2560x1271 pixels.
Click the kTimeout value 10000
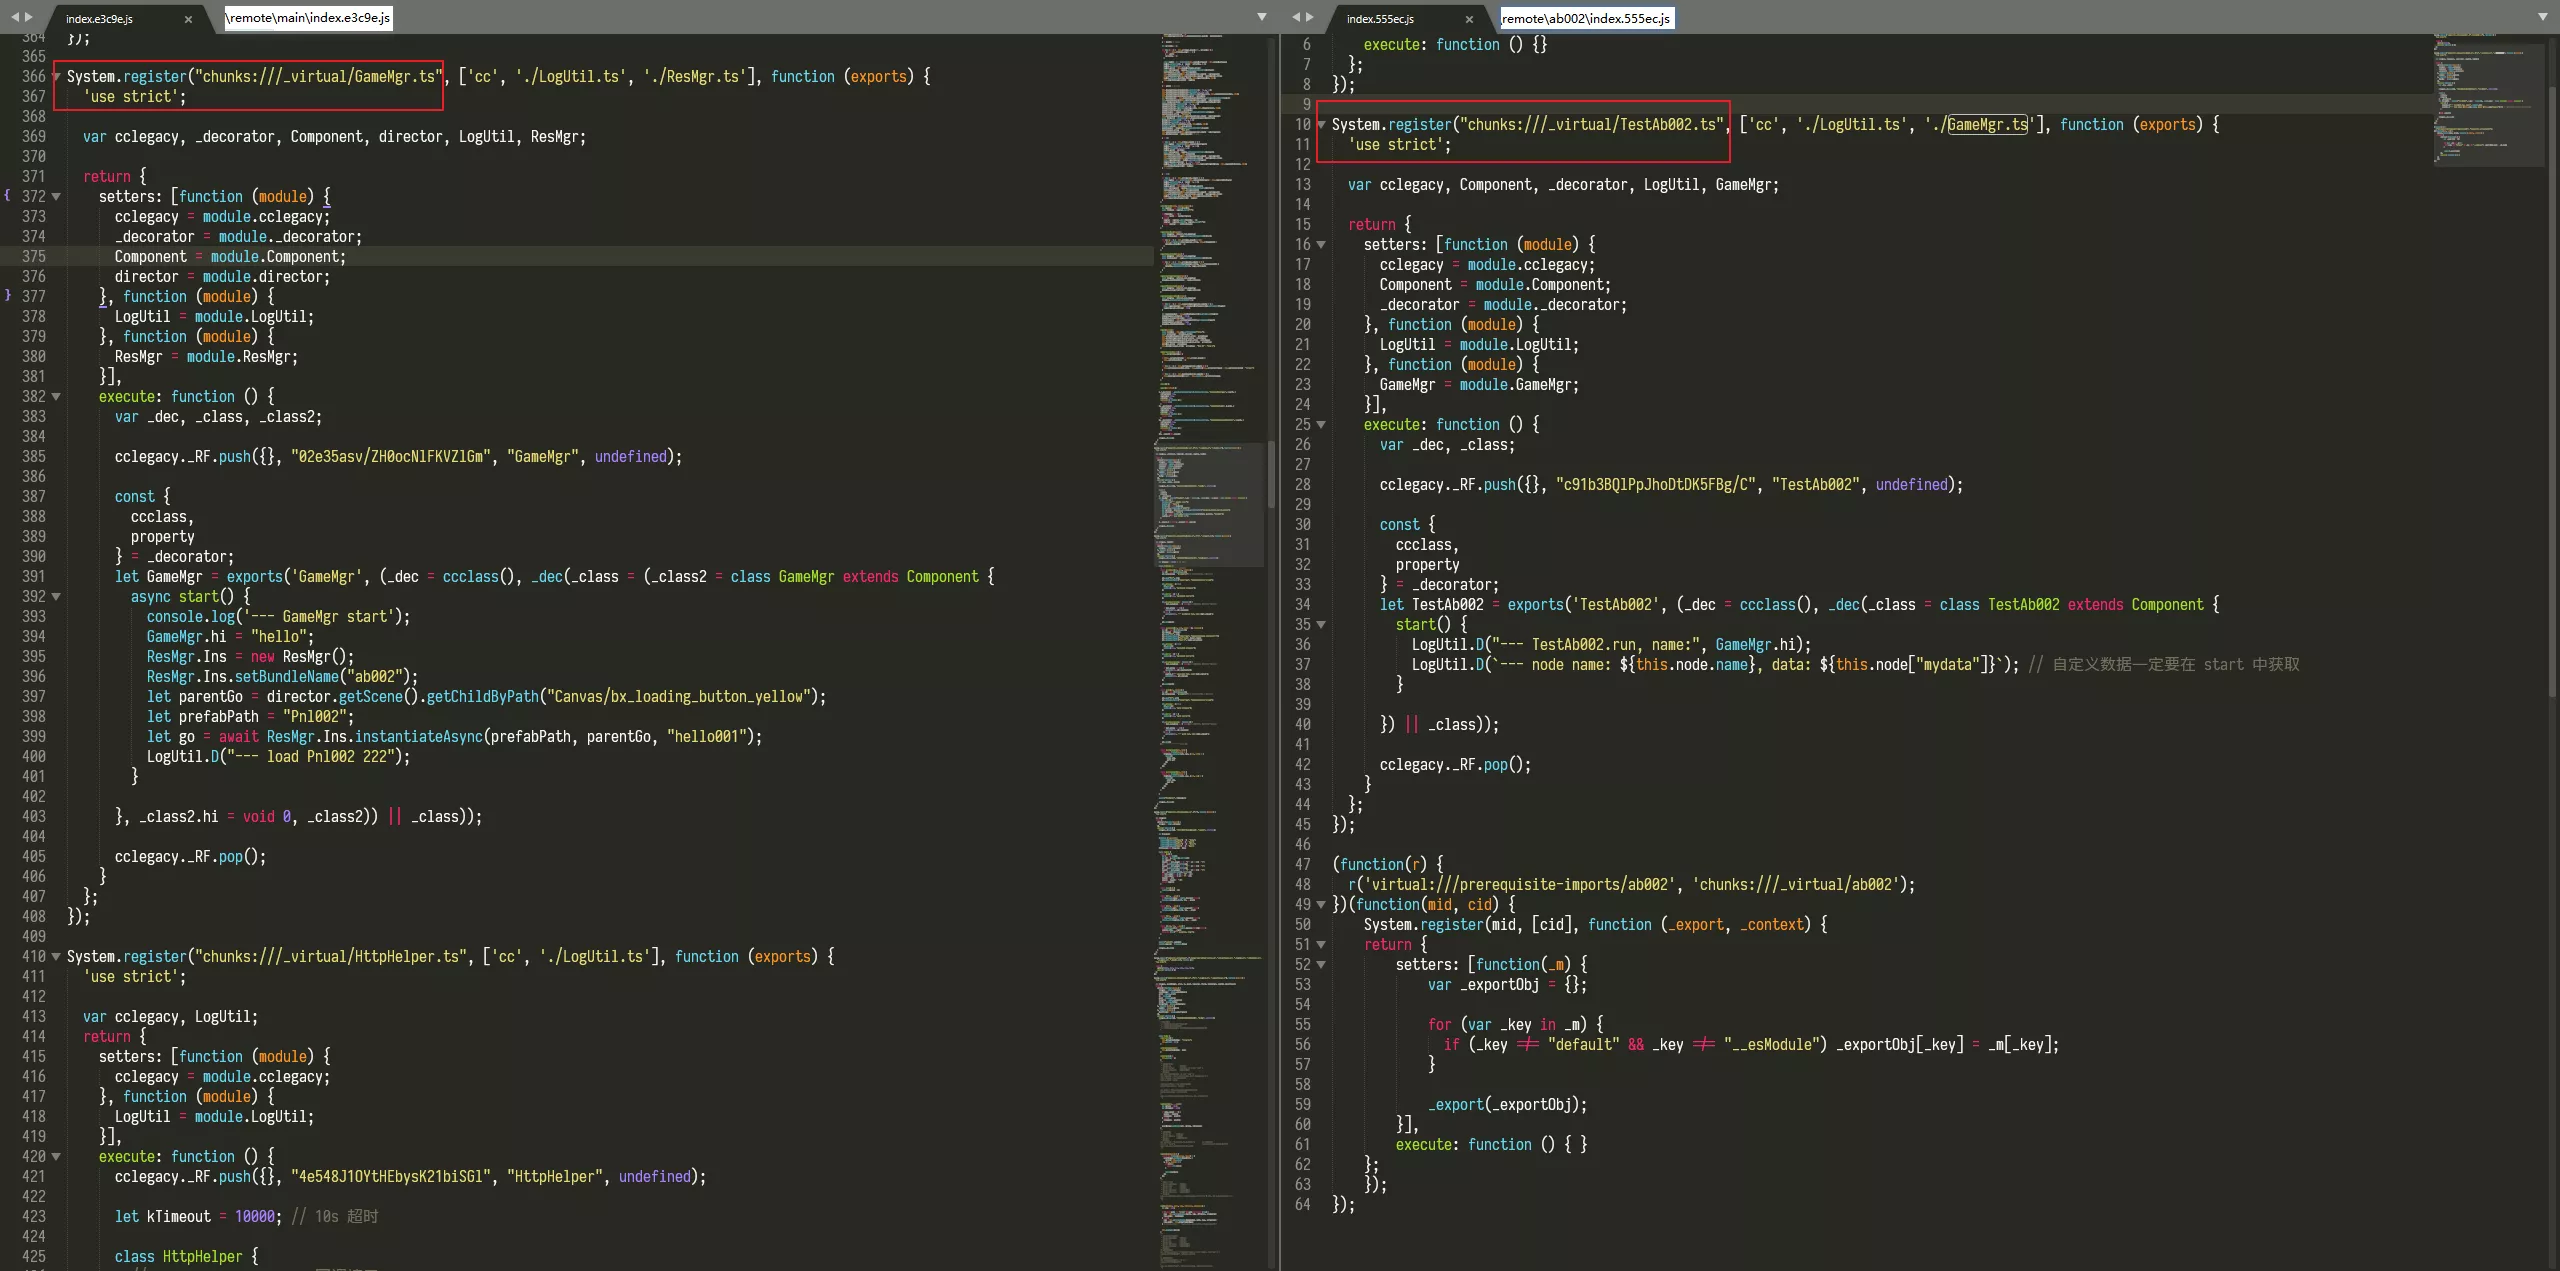[x=255, y=1217]
